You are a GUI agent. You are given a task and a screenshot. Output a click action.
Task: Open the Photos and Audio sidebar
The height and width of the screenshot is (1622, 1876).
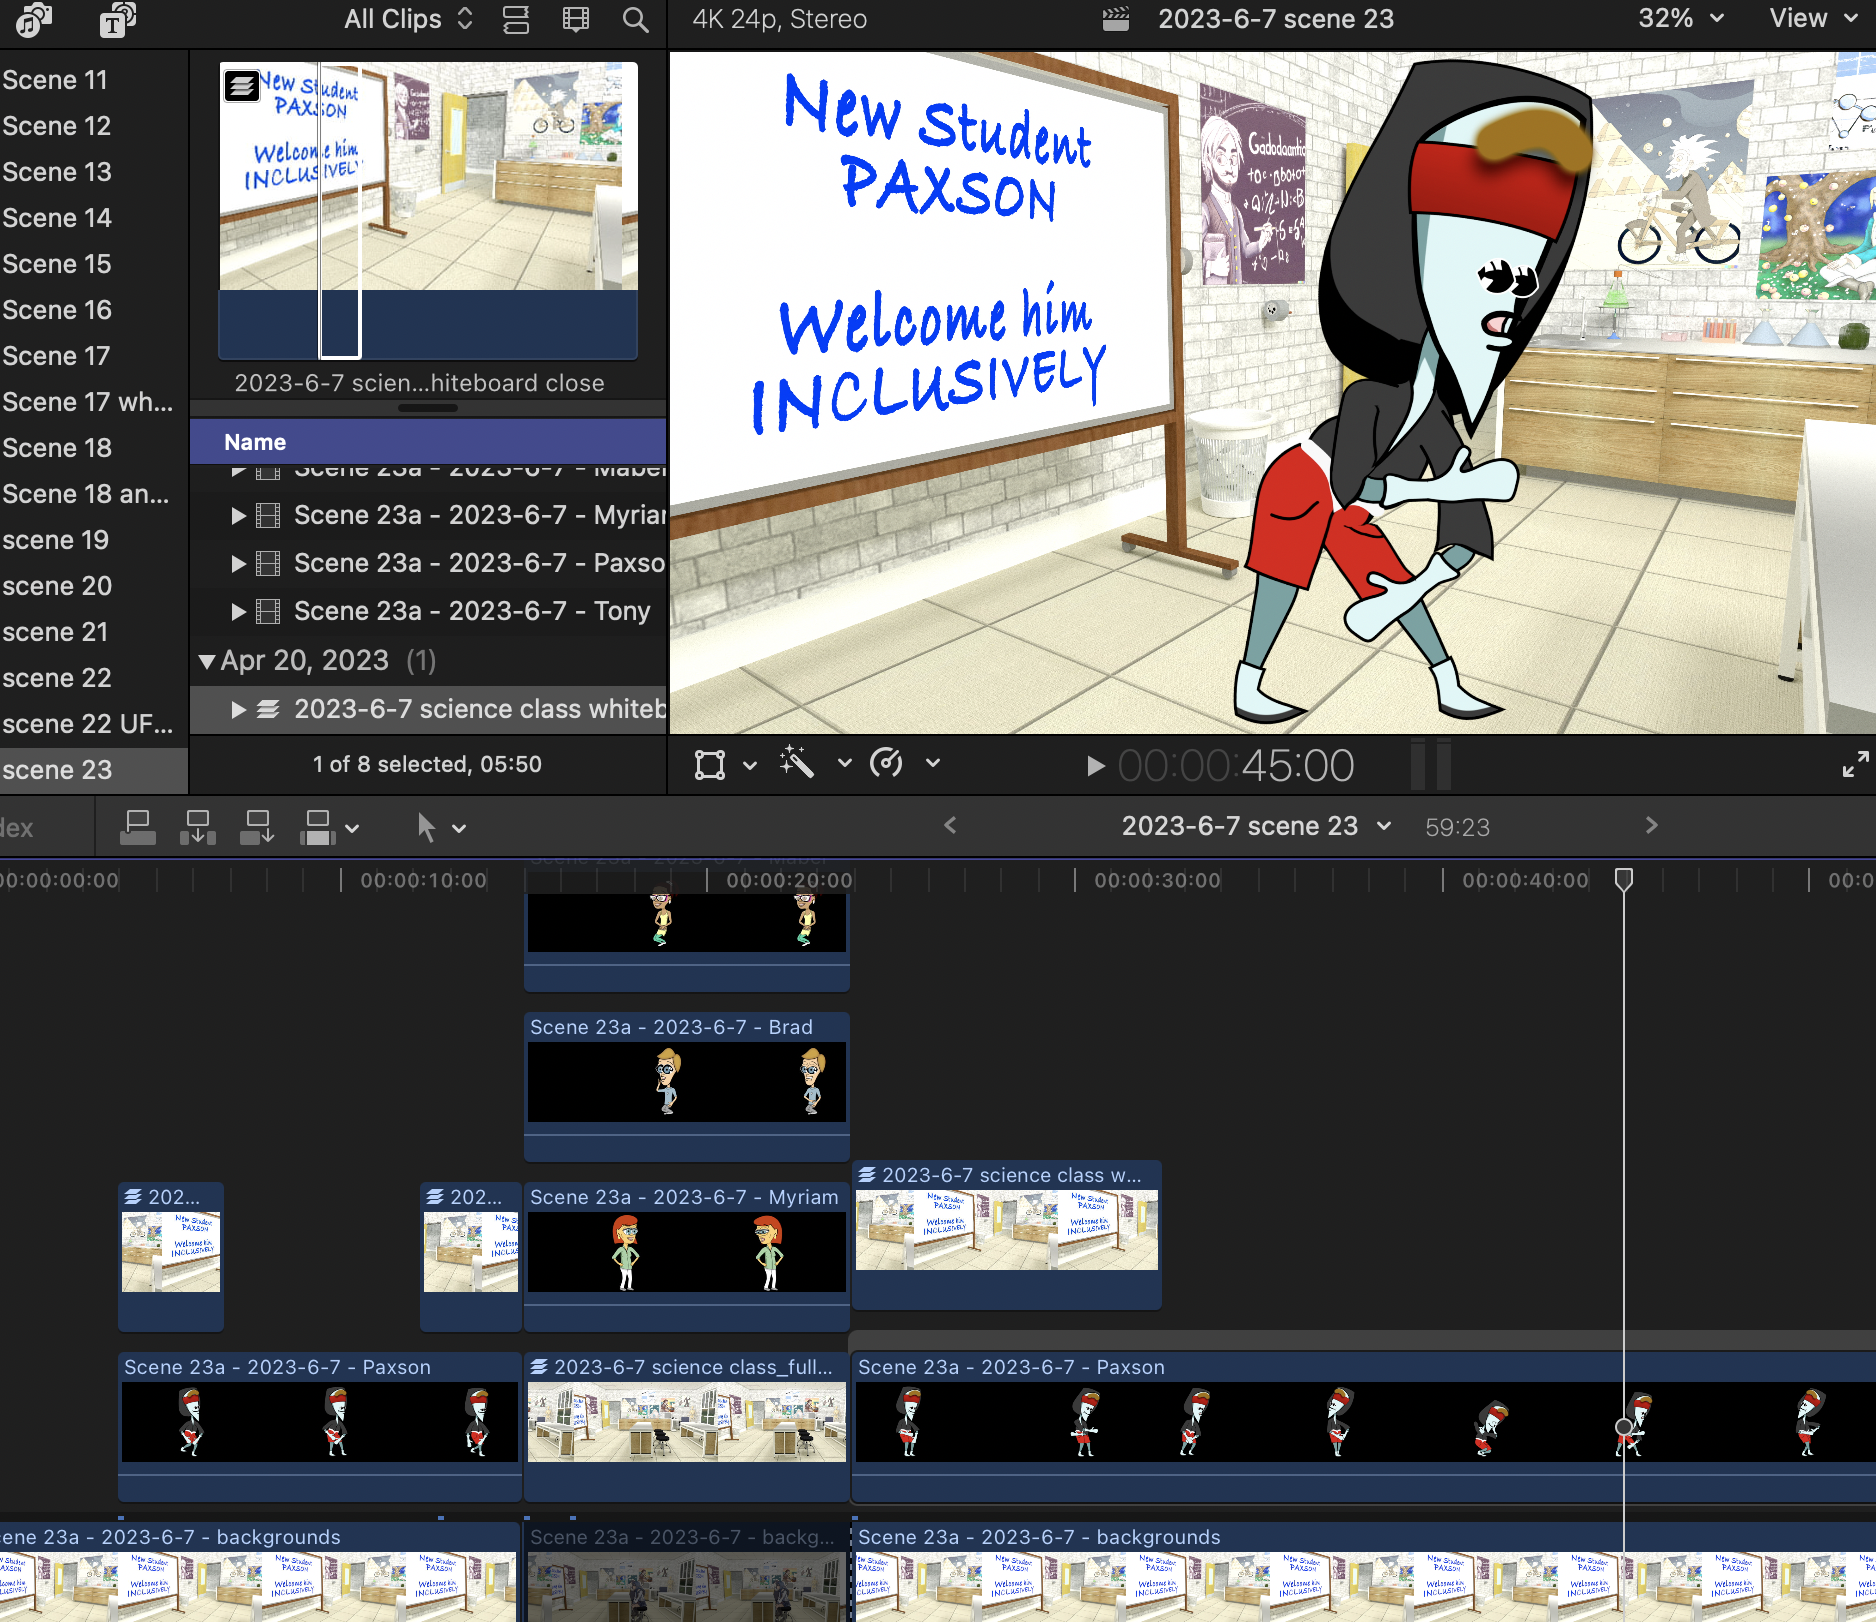(x=34, y=19)
